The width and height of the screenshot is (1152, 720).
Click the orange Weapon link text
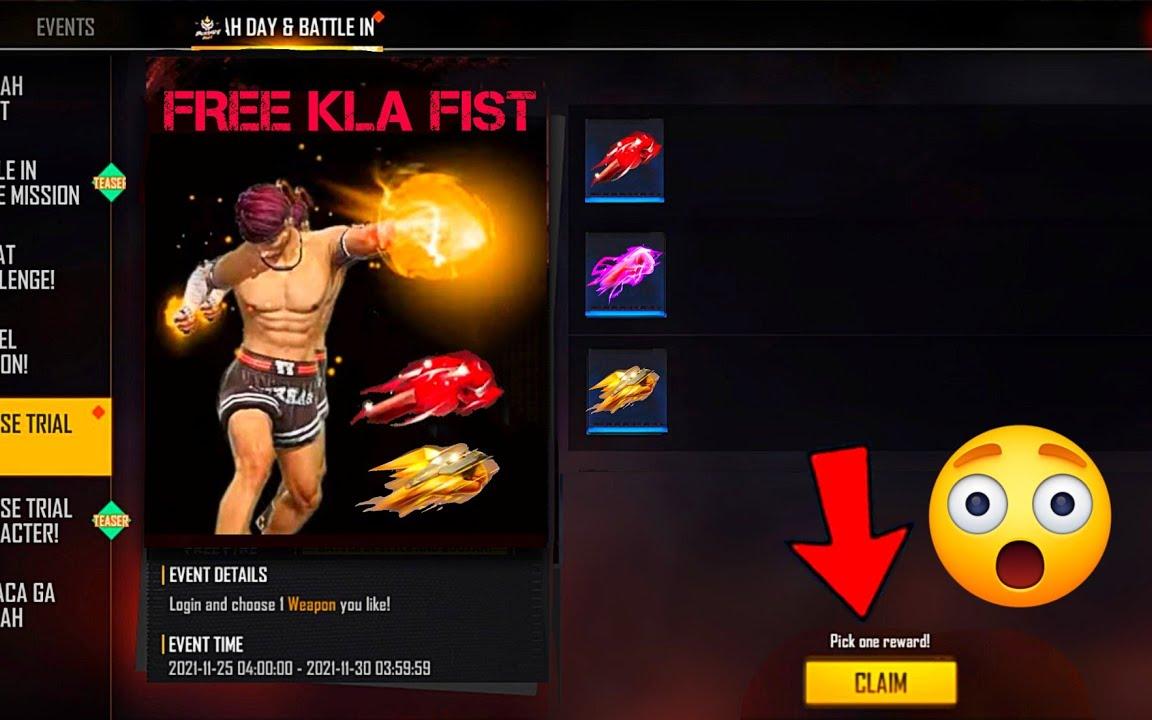click(312, 604)
